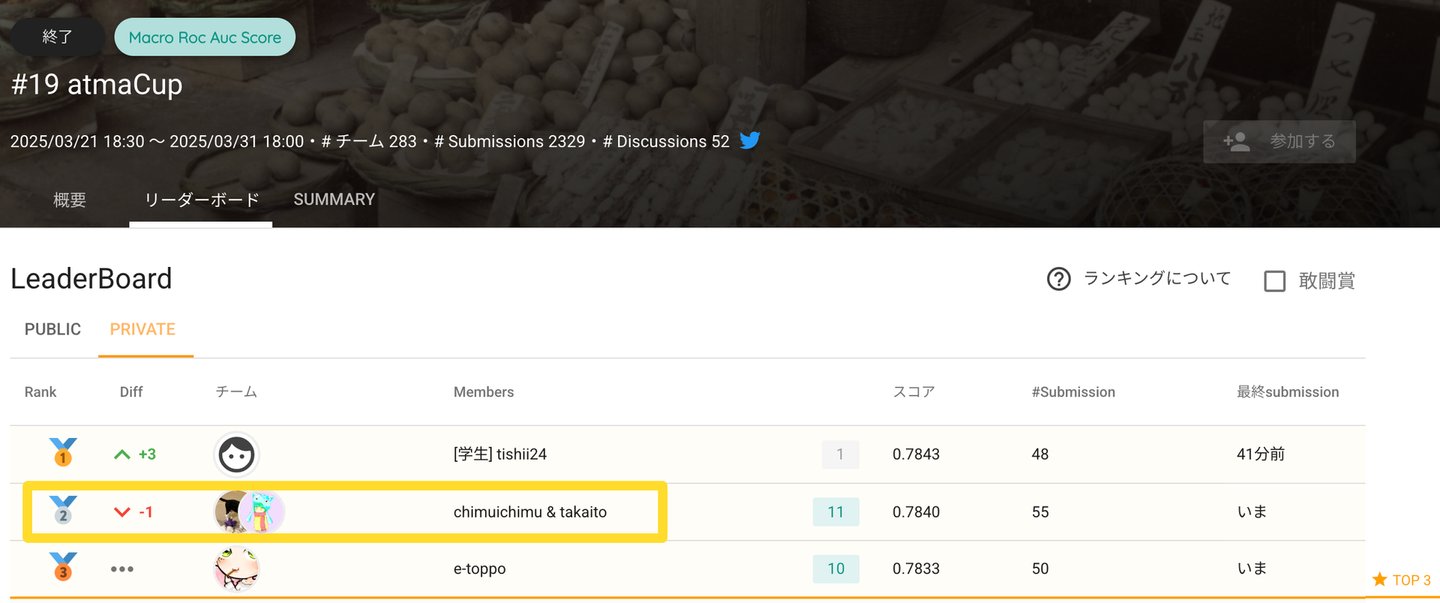Click the bronze medal rank 3 icon
Screen dimensions: 1440x603
tap(63, 568)
